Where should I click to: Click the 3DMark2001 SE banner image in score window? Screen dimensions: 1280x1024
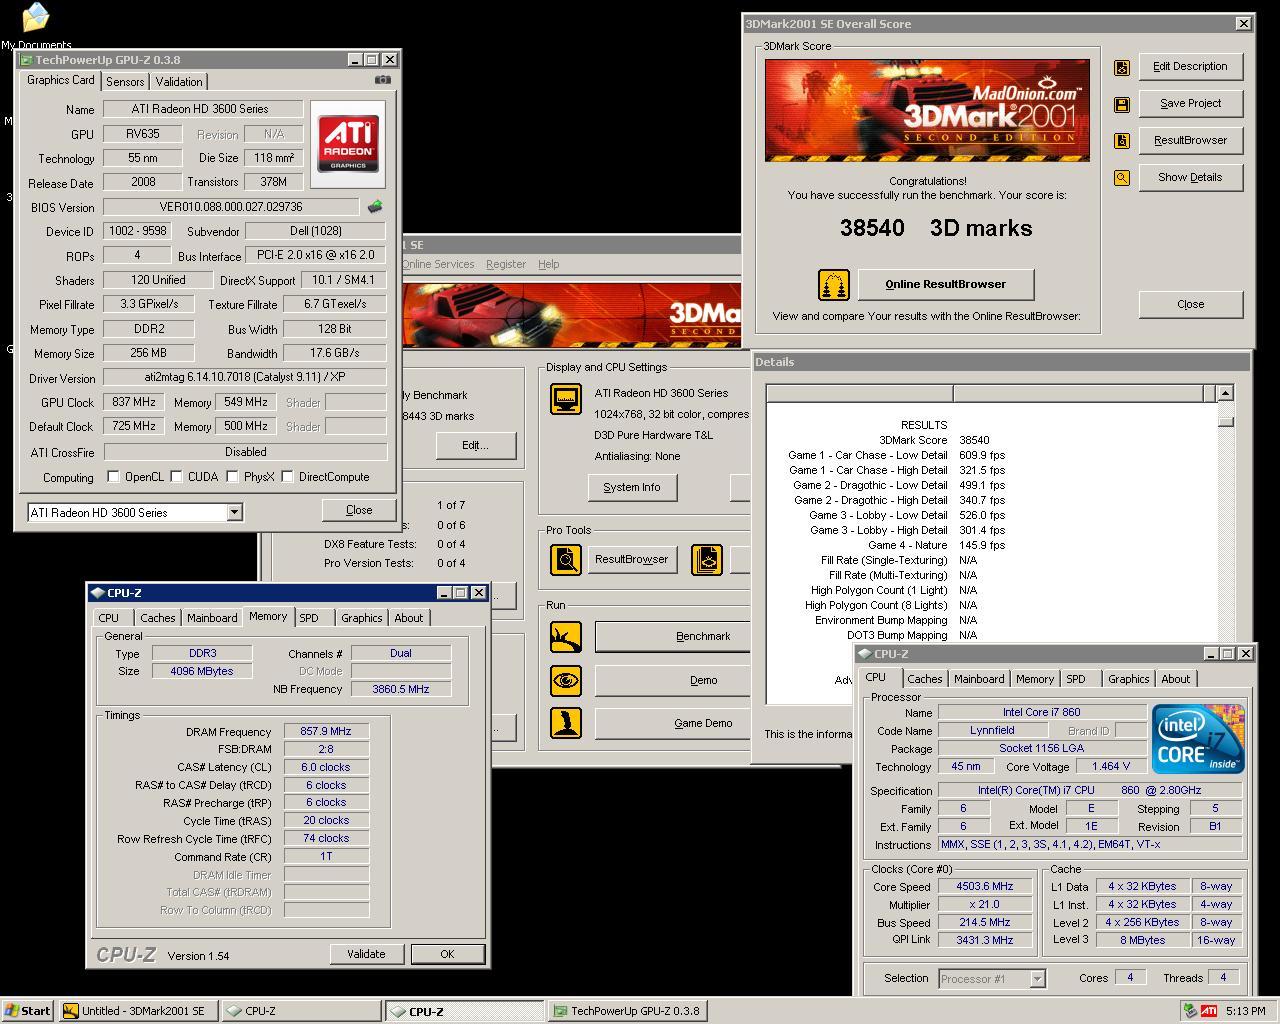click(x=927, y=110)
